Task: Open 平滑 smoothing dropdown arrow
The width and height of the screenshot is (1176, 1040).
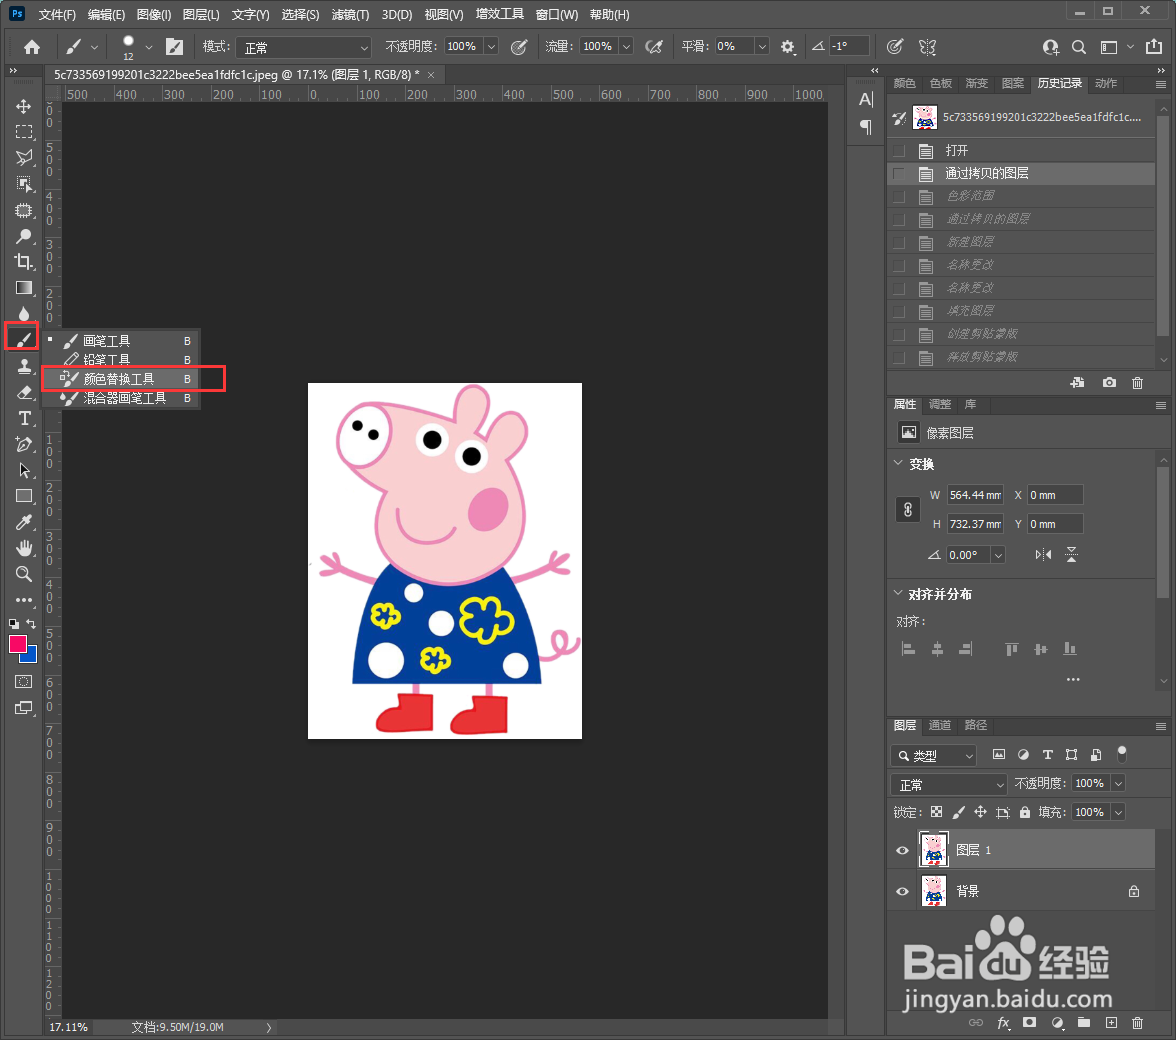Action: (762, 46)
